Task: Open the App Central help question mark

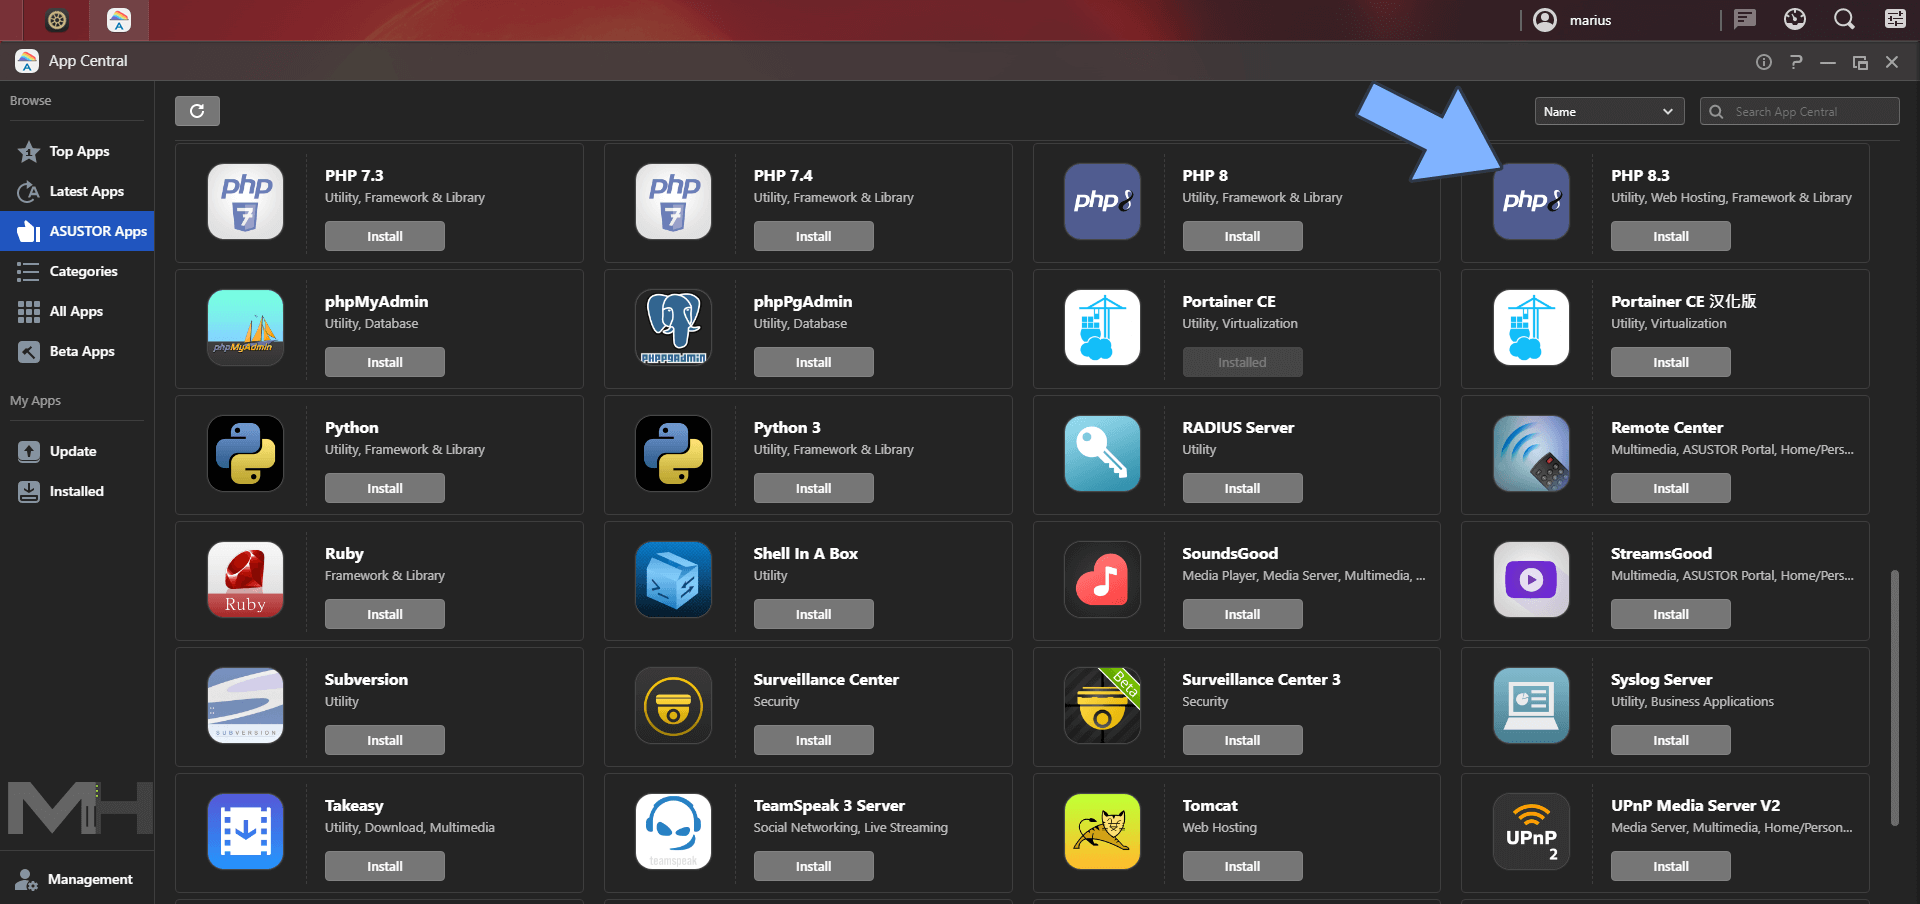Action: [1796, 62]
